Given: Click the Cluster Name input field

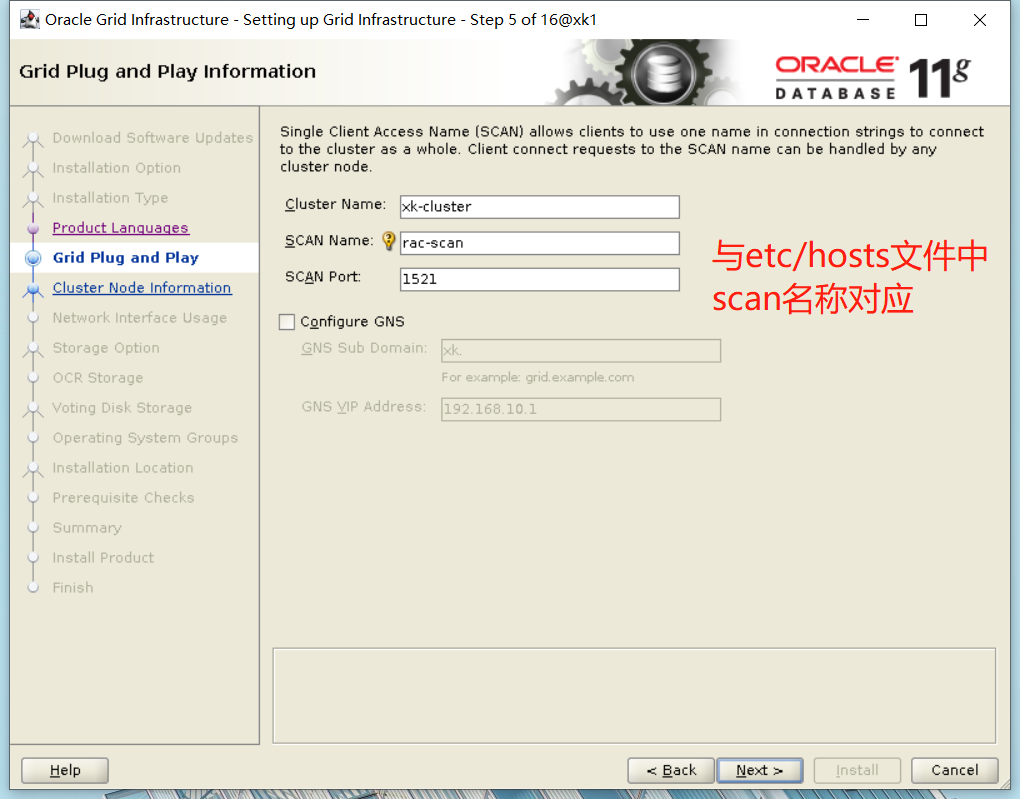Looking at the screenshot, I should [x=539, y=207].
